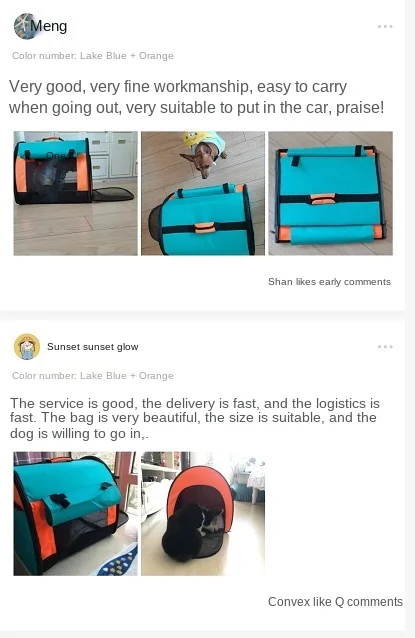Open Sunset sunset glow's avatar
This screenshot has height=638, width=415.
[27, 347]
